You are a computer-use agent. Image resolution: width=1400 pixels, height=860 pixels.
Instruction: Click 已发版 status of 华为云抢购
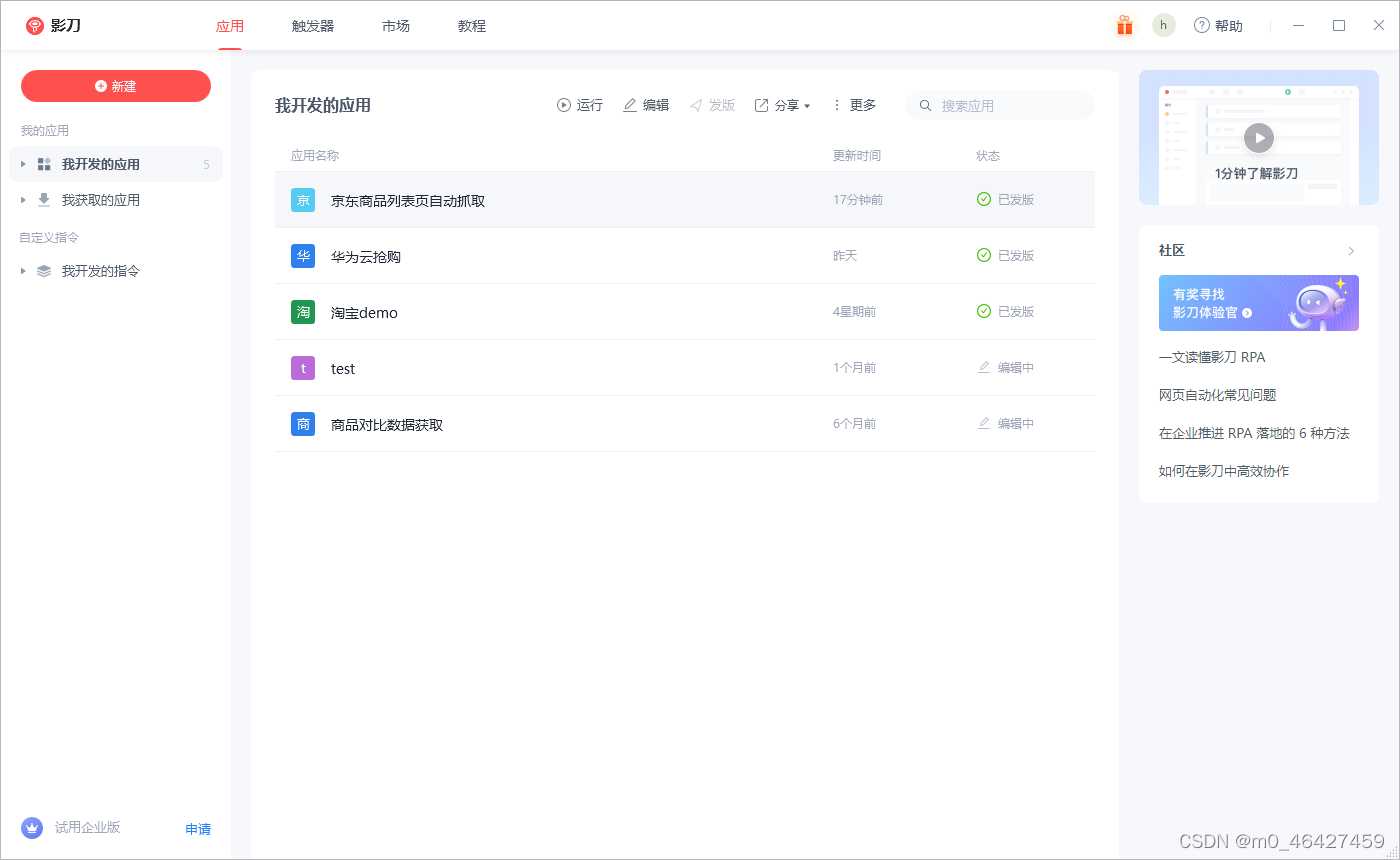coord(1005,256)
